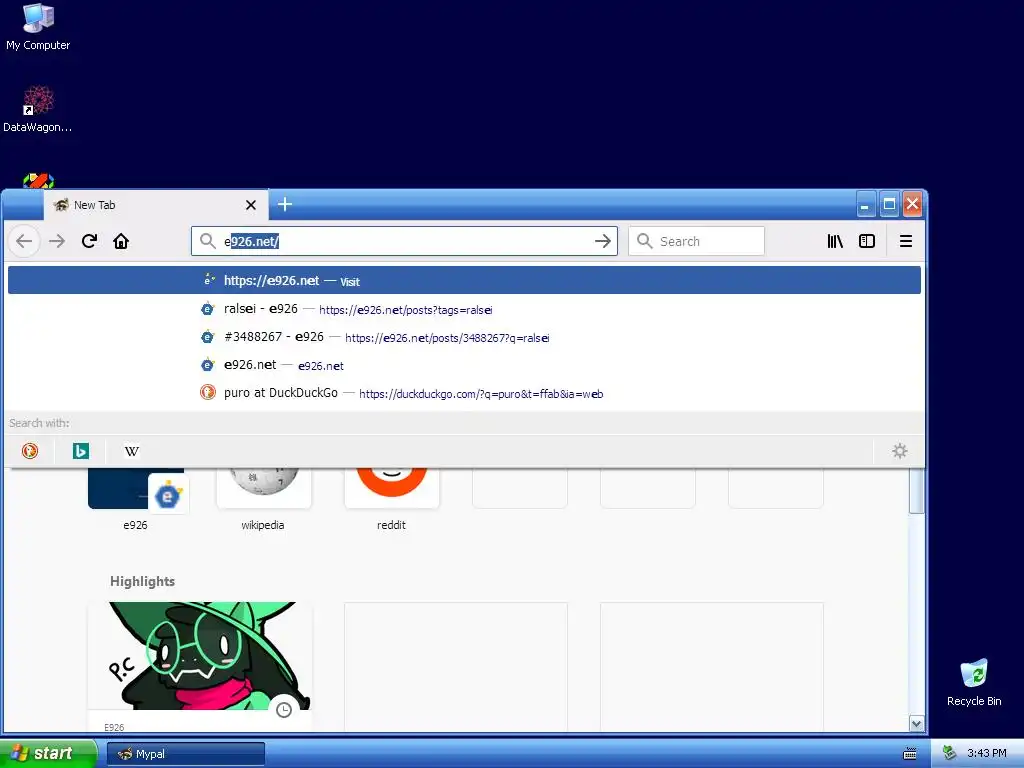Reload the current page

tap(89, 241)
